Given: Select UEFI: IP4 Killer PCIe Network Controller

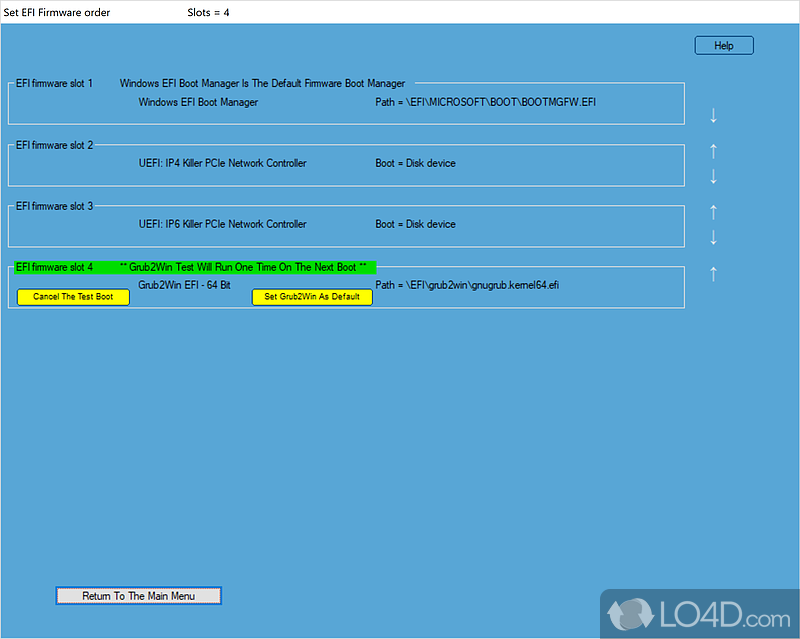Looking at the screenshot, I should click(x=222, y=163).
